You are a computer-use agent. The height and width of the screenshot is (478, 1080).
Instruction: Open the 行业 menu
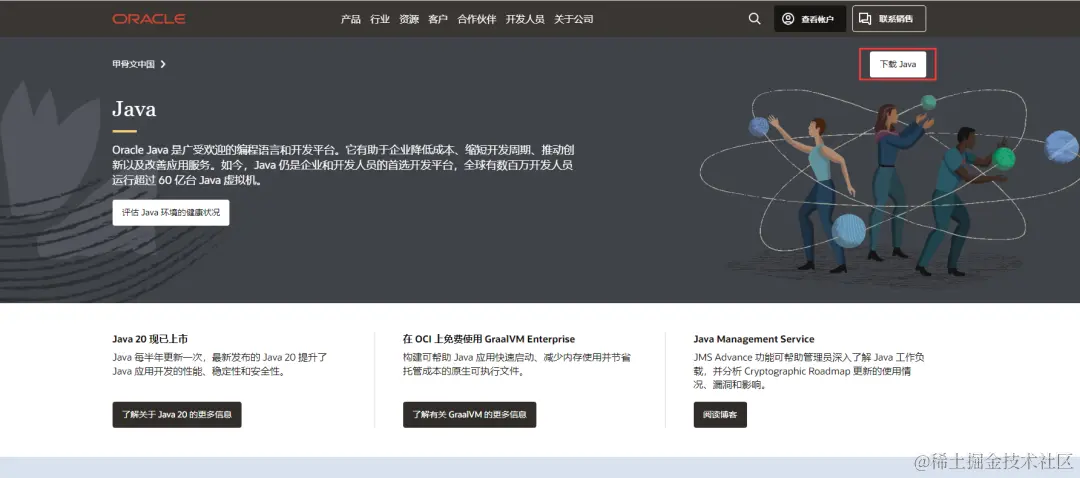tap(380, 19)
